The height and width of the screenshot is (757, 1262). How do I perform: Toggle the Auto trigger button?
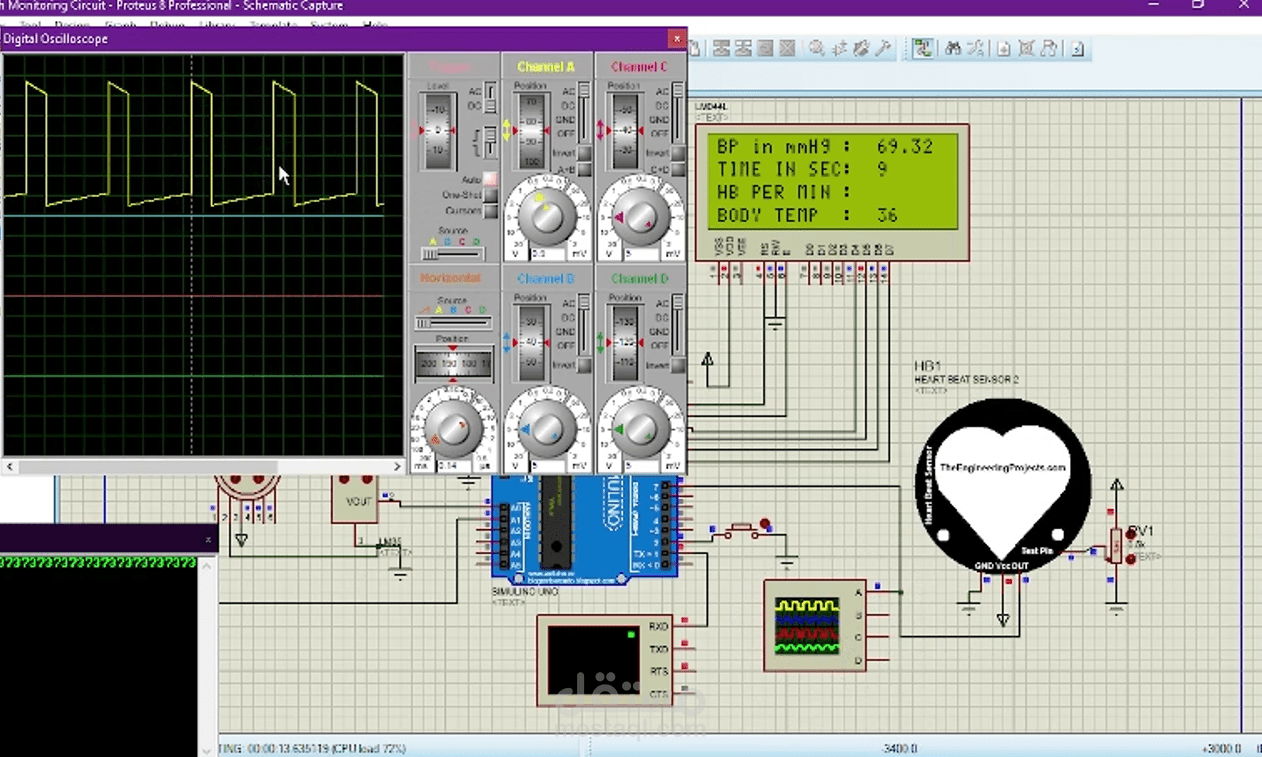click(x=490, y=179)
